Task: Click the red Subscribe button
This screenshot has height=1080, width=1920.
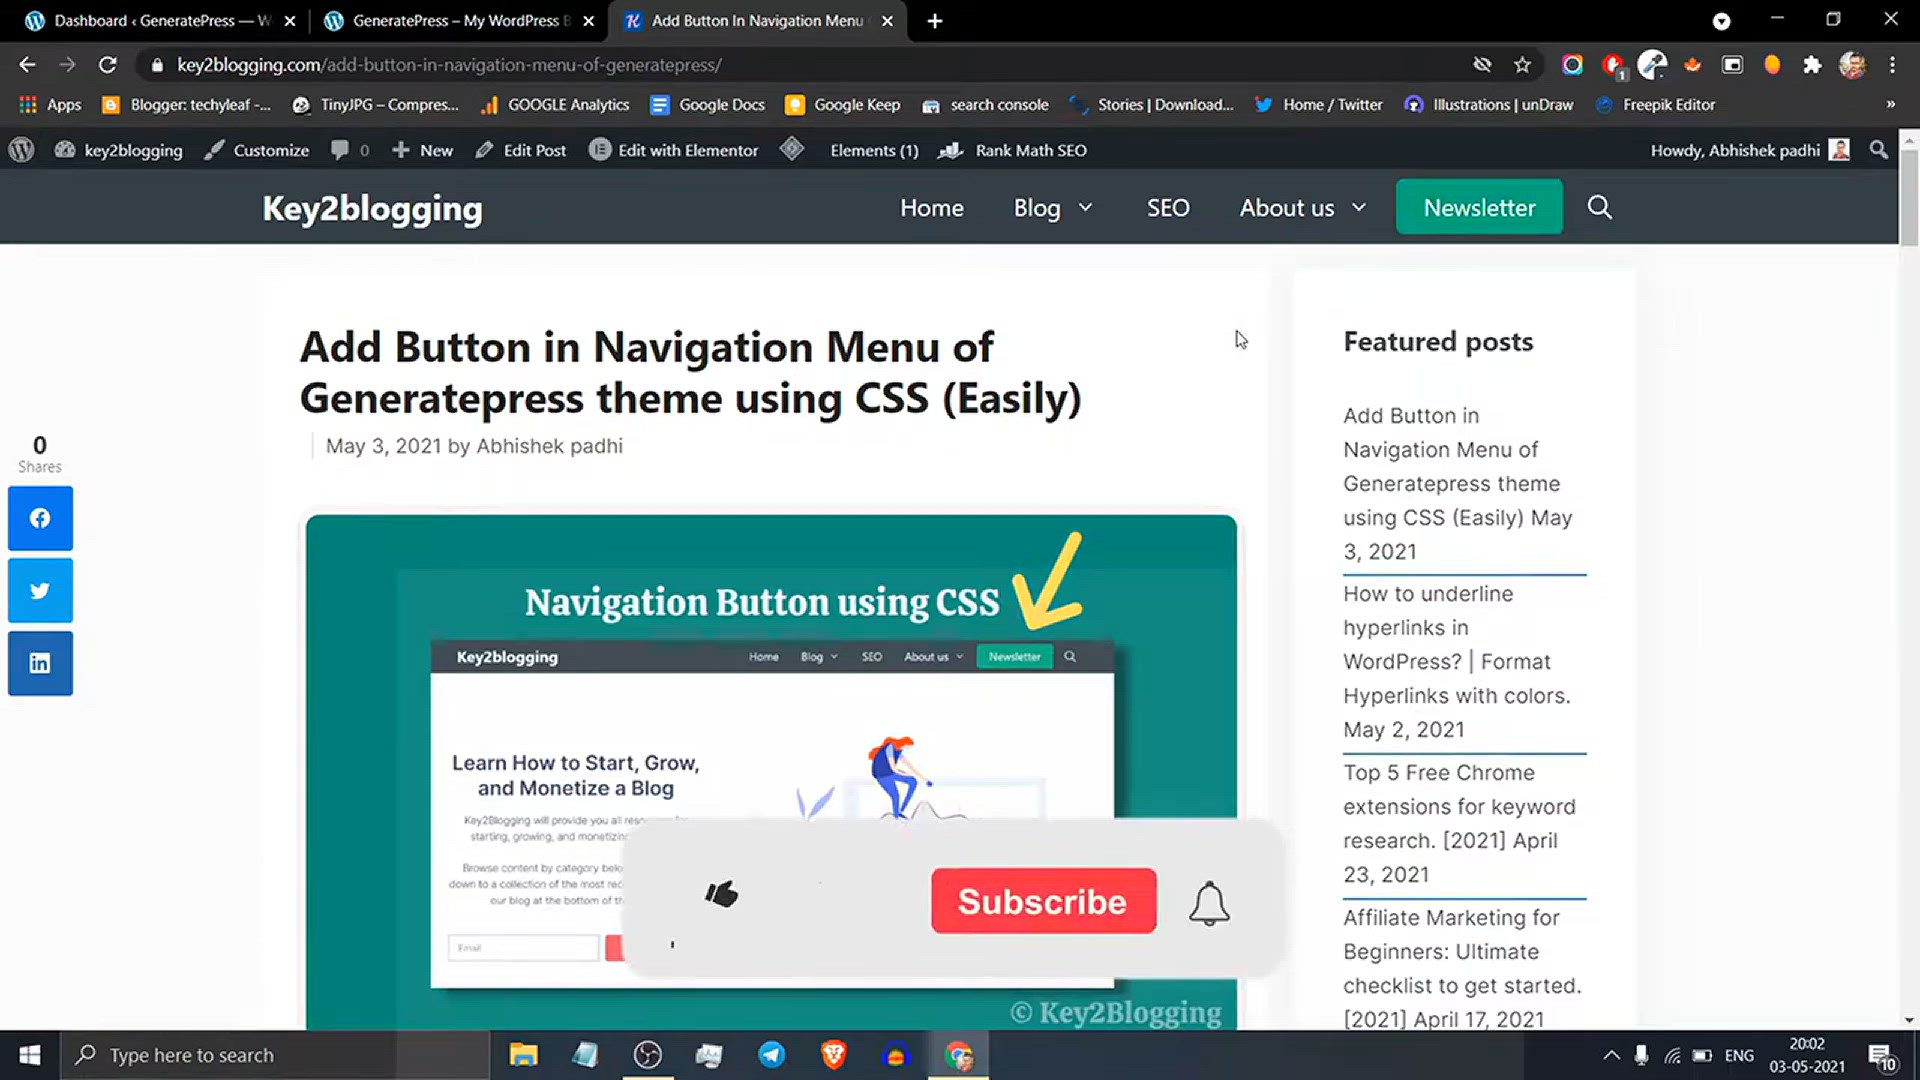Action: (x=1043, y=901)
